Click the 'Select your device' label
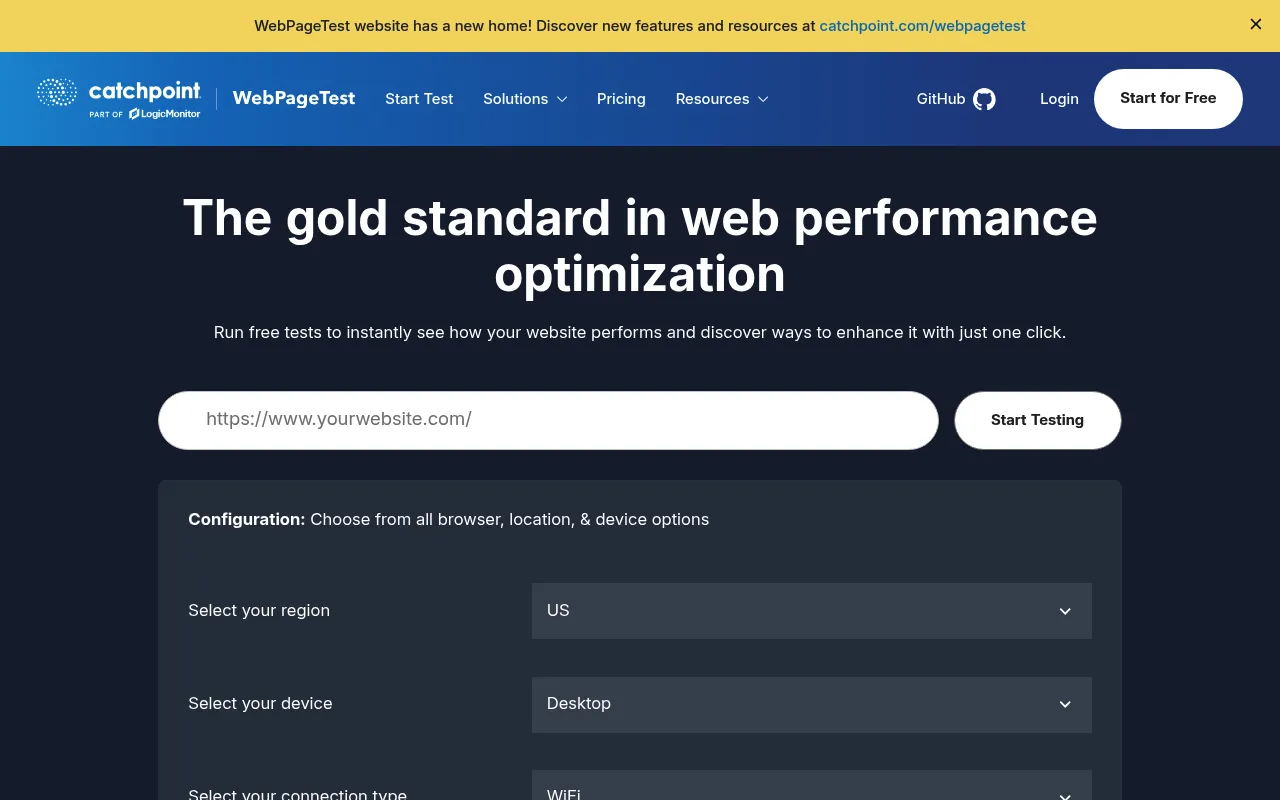 tap(260, 704)
